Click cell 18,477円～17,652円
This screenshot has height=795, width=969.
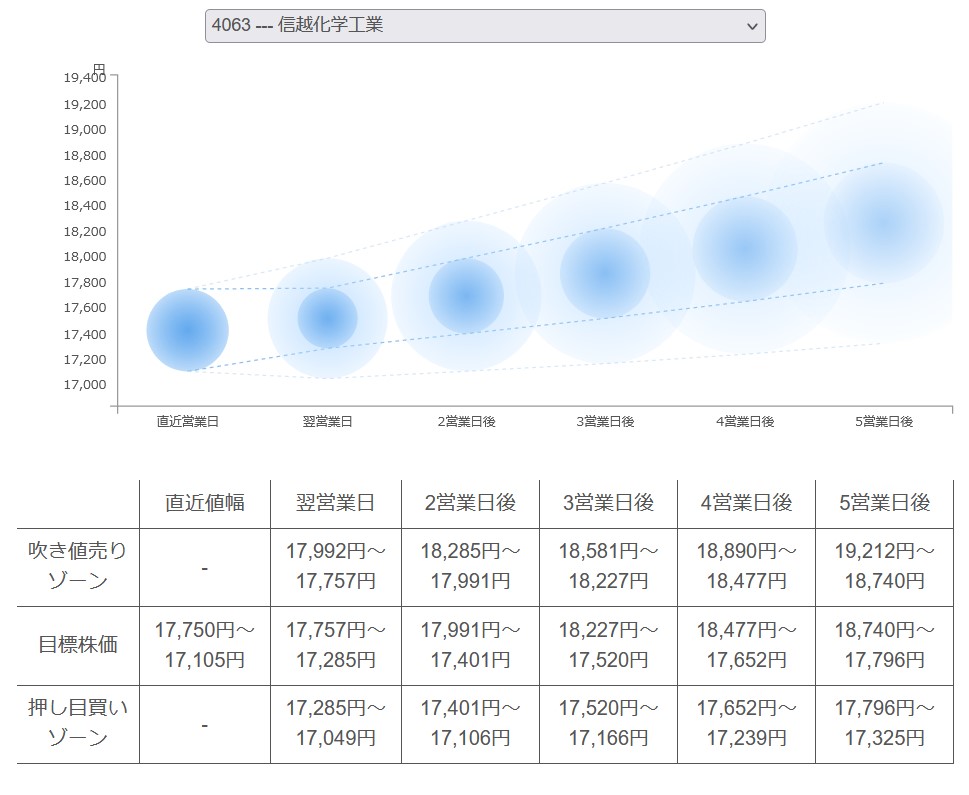coord(747,645)
